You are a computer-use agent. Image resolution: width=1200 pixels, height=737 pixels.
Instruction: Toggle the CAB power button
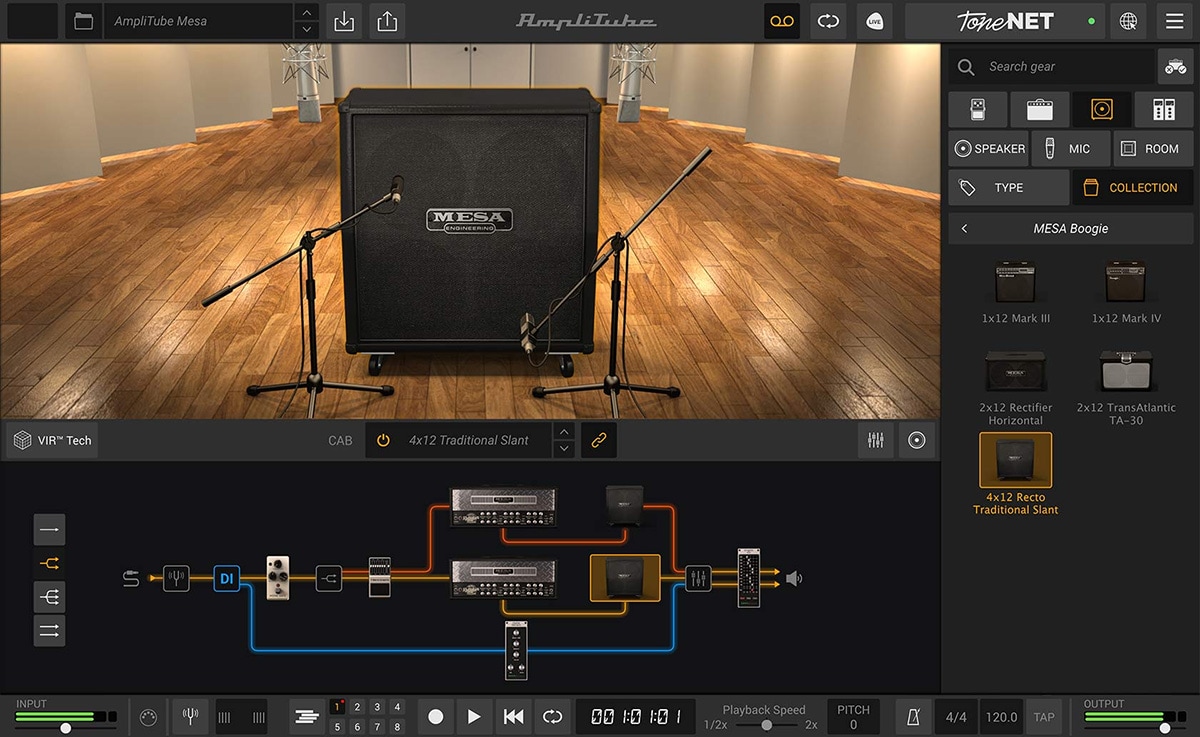click(382, 440)
